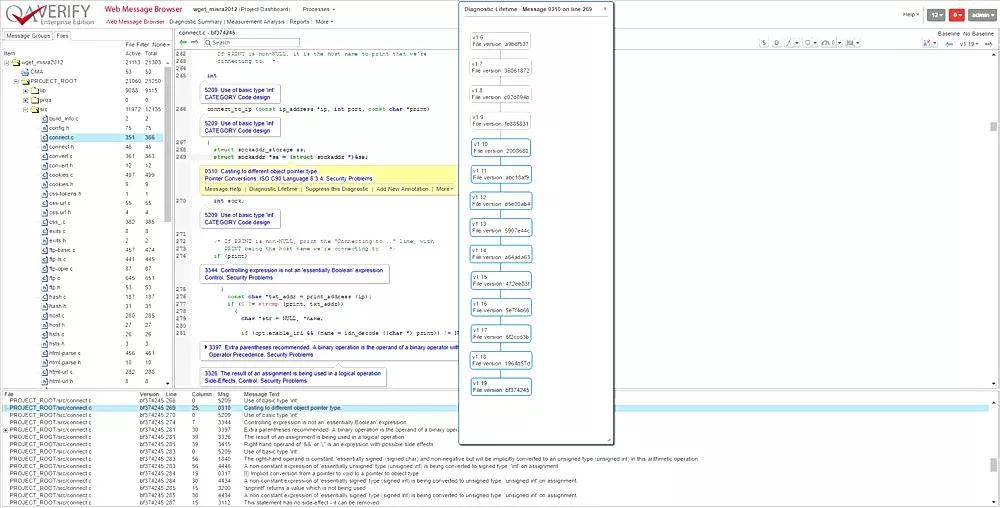The height and width of the screenshot is (508, 1000).
Task: Open the More dropdown in diagnostic 0310 box
Action: [445, 189]
